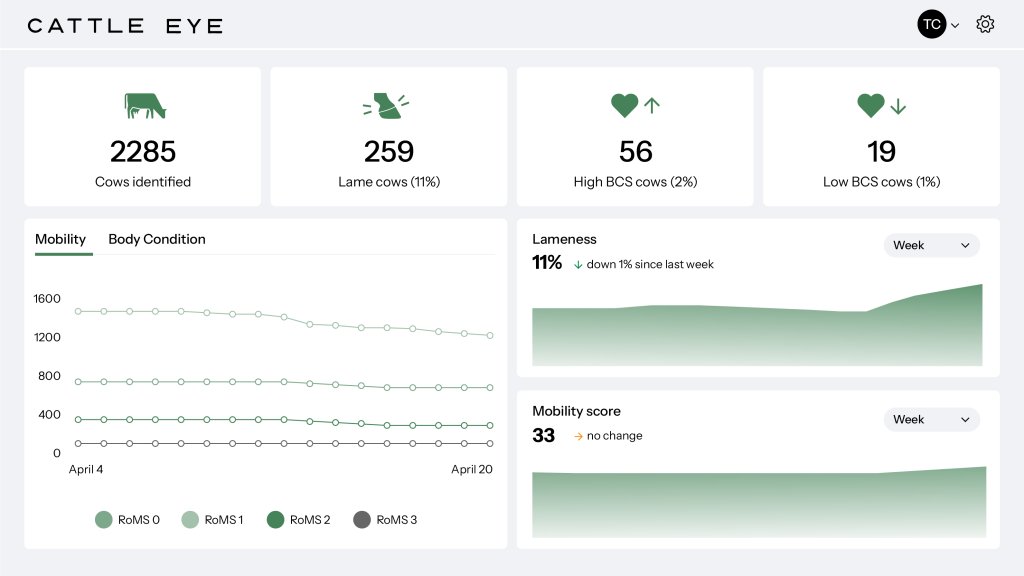1024x576 pixels.
Task: Click the lame hoof icon
Action: tap(386, 105)
